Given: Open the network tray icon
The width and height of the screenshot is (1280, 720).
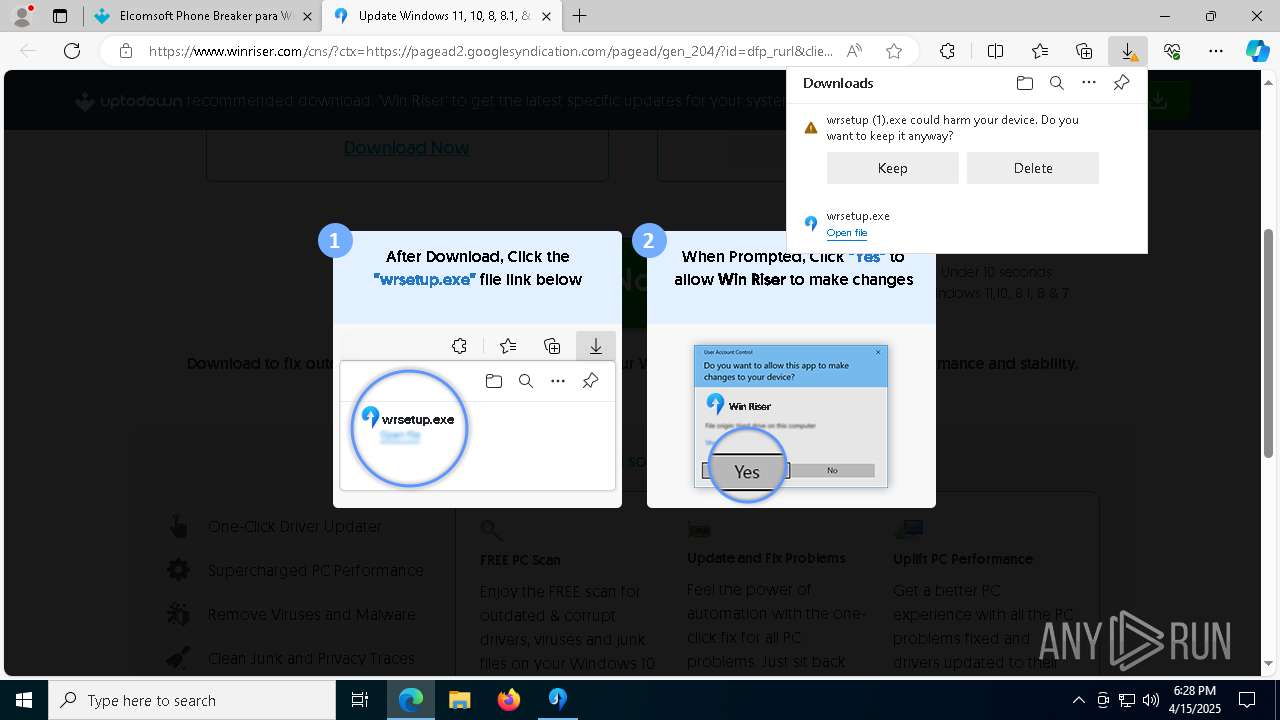Looking at the screenshot, I should pyautogui.click(x=1127, y=700).
